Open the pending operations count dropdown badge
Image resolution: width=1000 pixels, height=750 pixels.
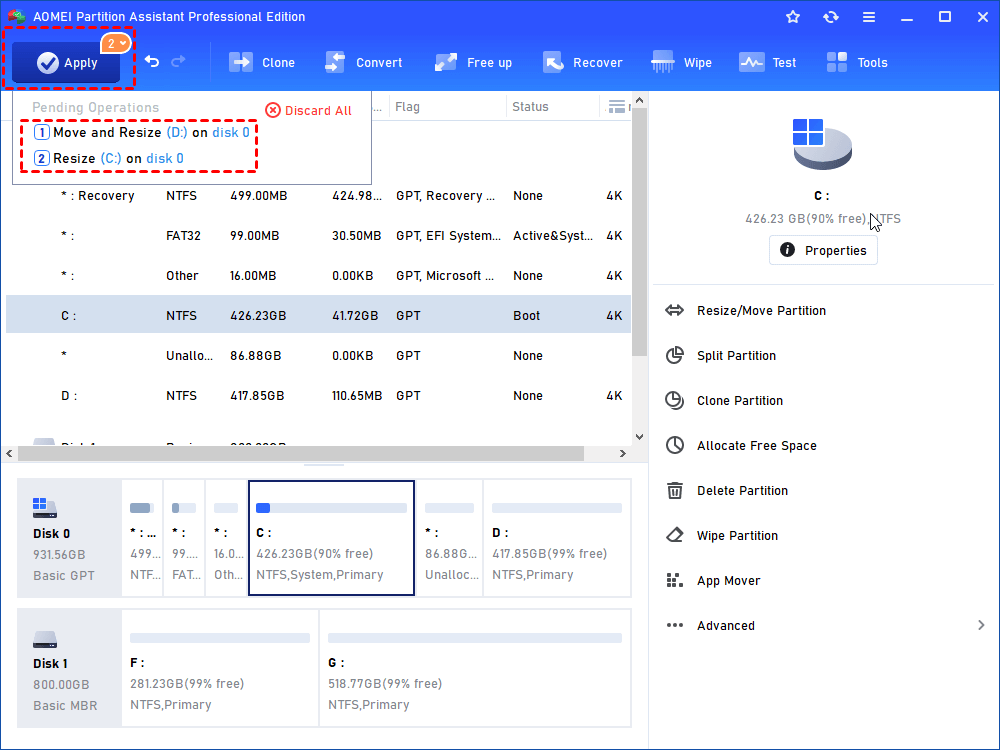coord(115,43)
